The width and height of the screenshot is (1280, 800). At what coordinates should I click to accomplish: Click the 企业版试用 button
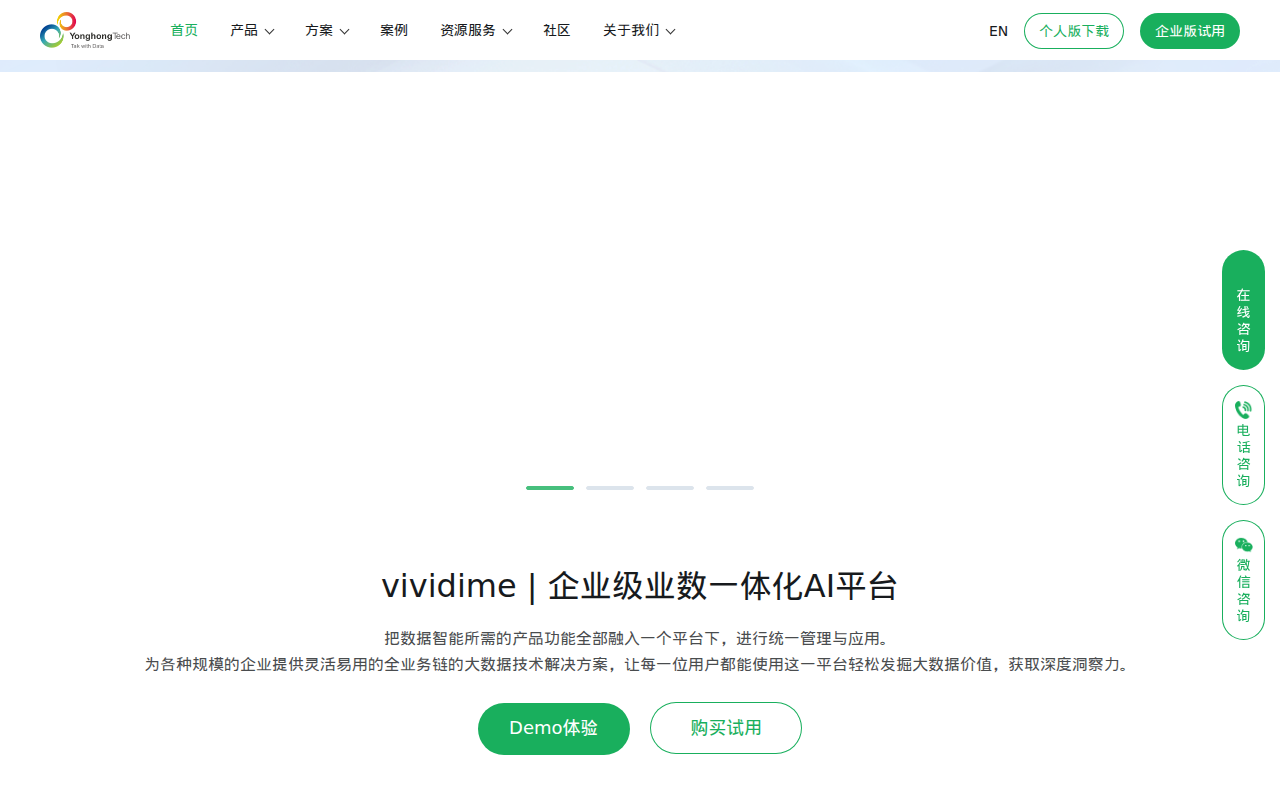1190,31
